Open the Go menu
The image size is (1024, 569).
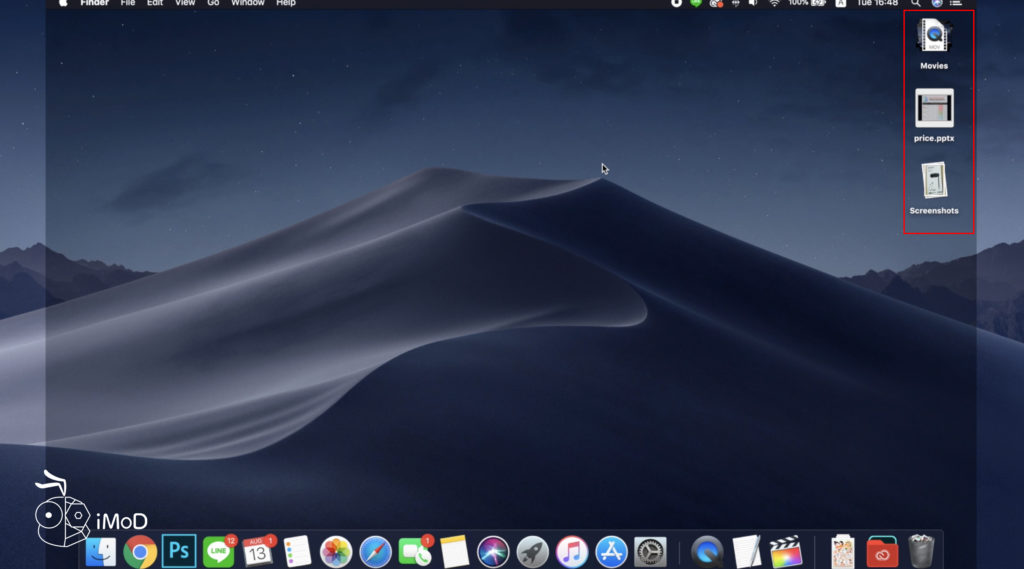click(213, 3)
